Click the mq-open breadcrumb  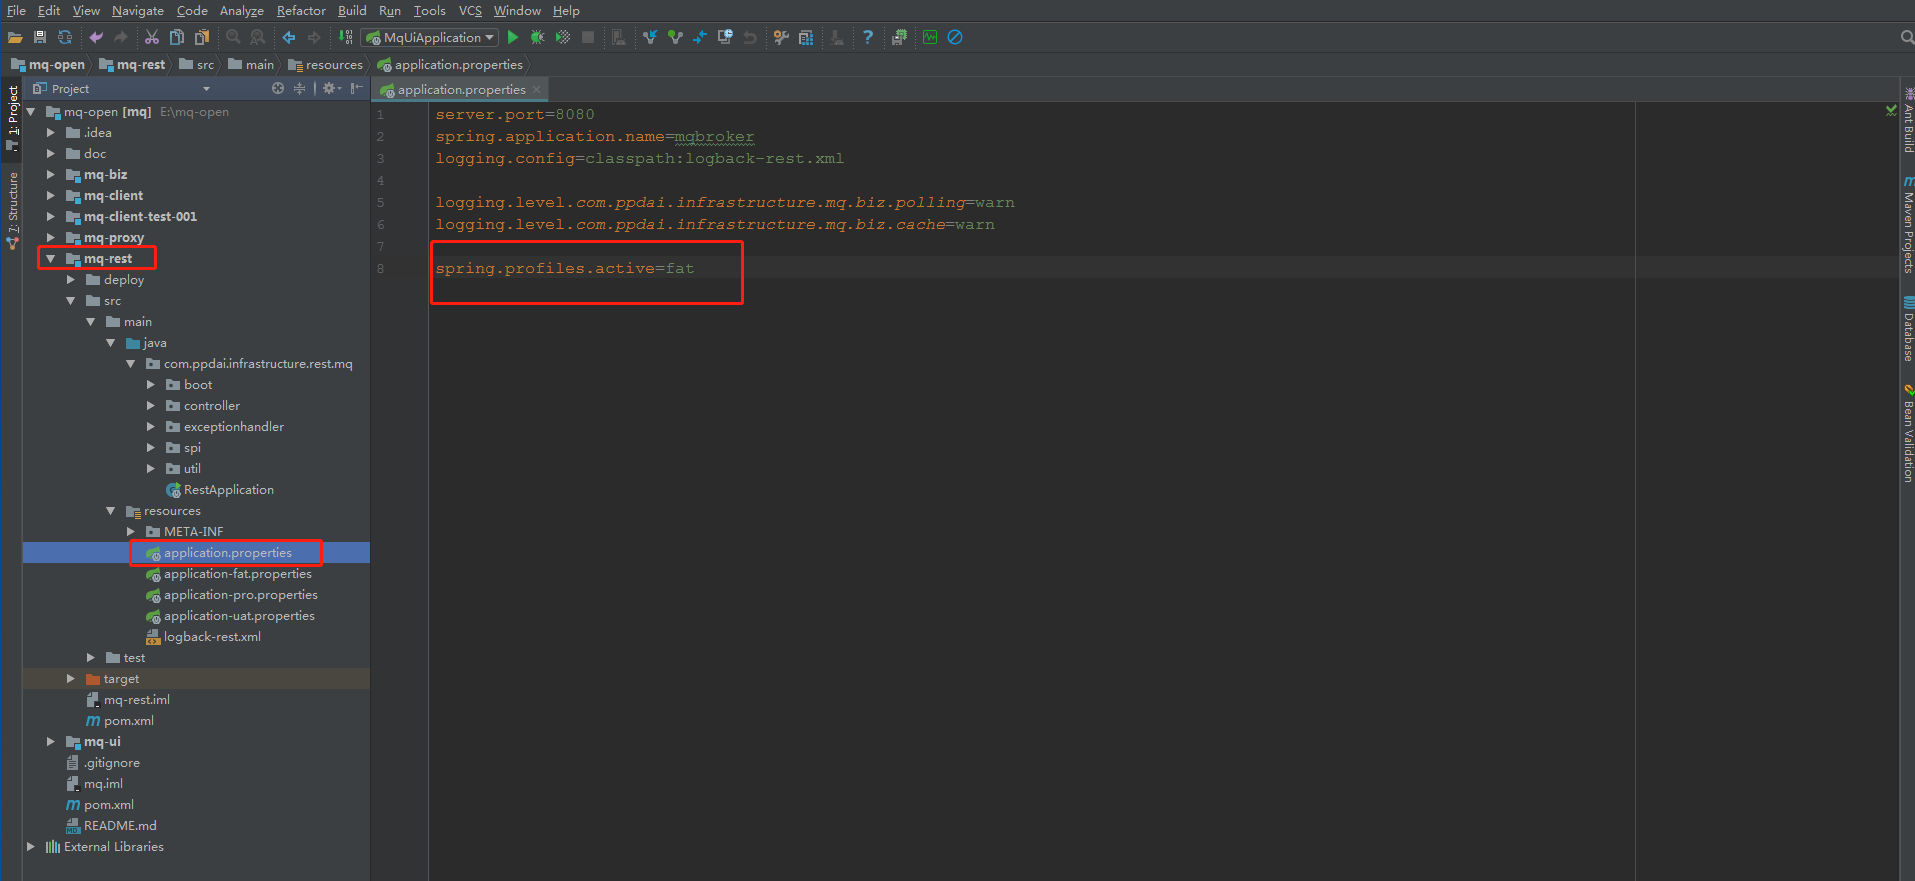tap(48, 64)
